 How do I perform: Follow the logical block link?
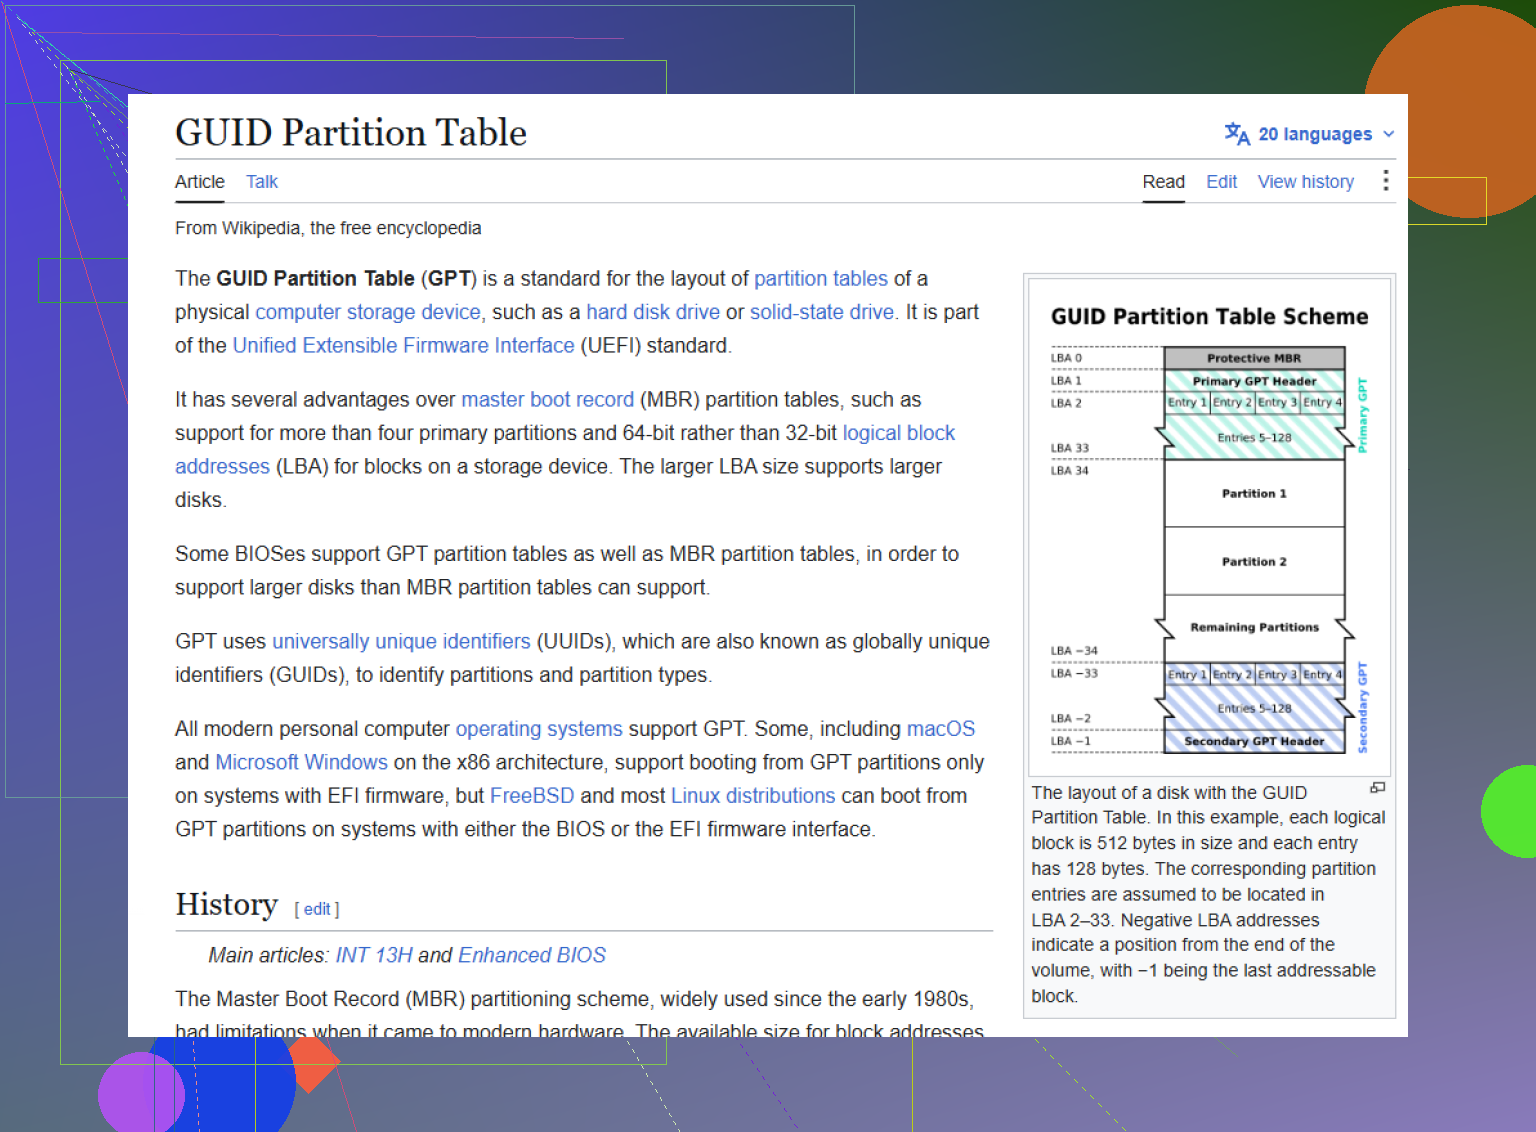(x=899, y=433)
